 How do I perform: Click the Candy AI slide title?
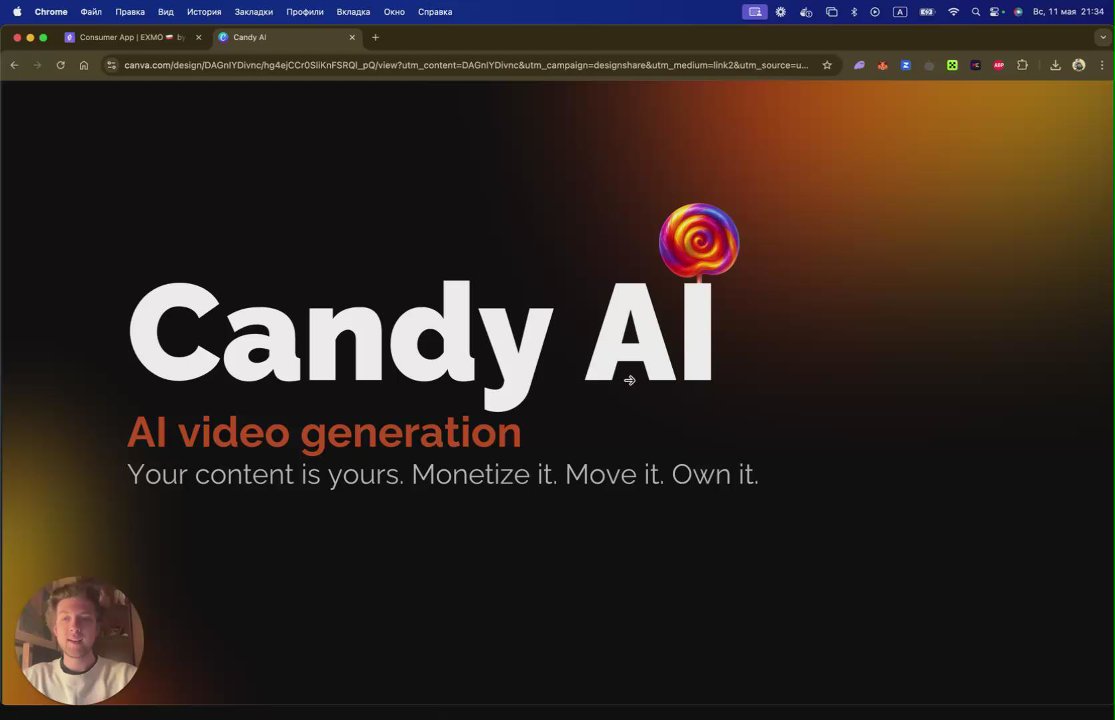point(420,345)
